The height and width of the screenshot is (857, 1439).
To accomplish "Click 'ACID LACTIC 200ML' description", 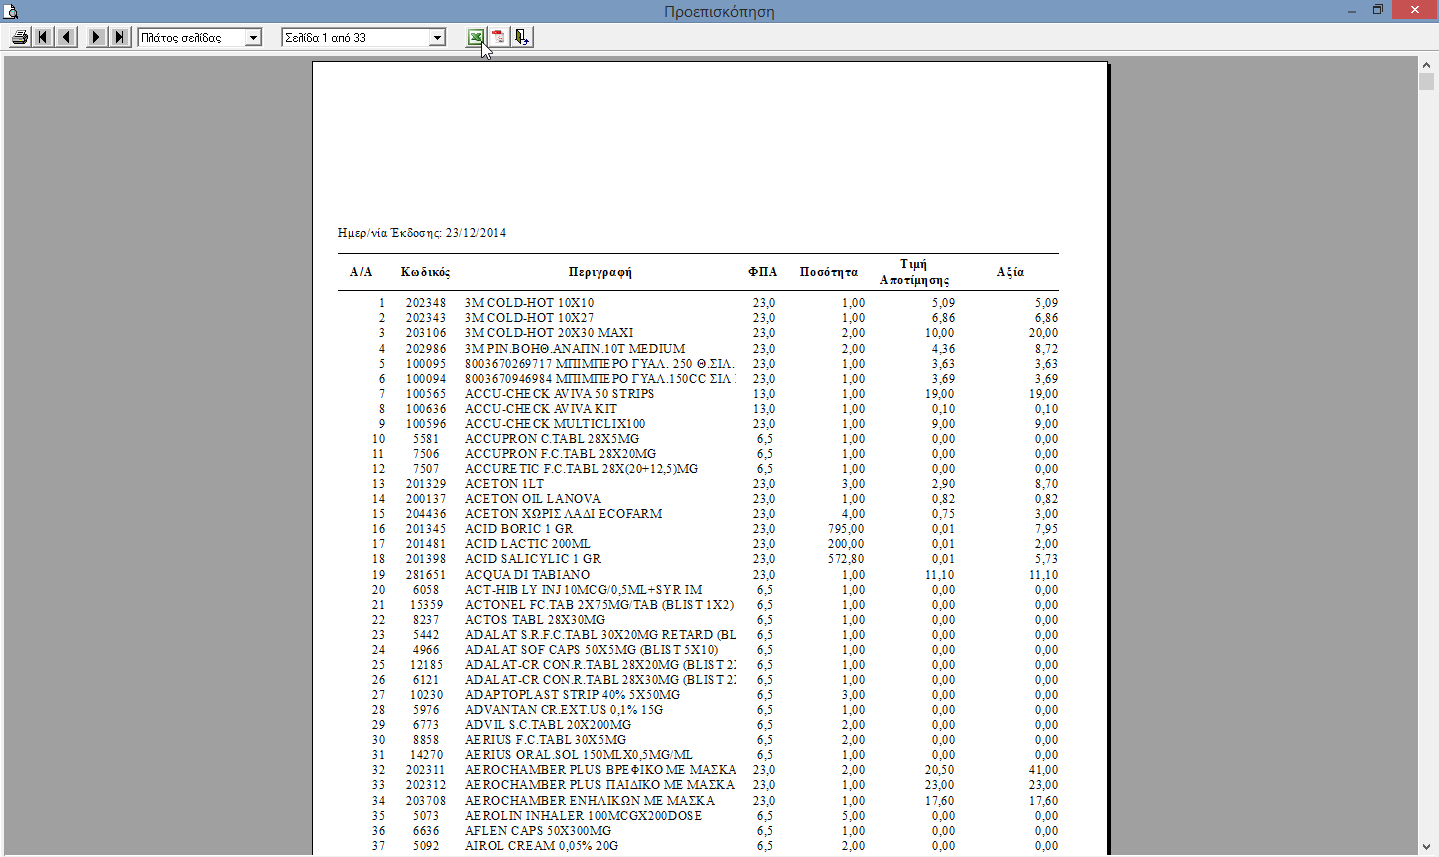I will coord(528,544).
